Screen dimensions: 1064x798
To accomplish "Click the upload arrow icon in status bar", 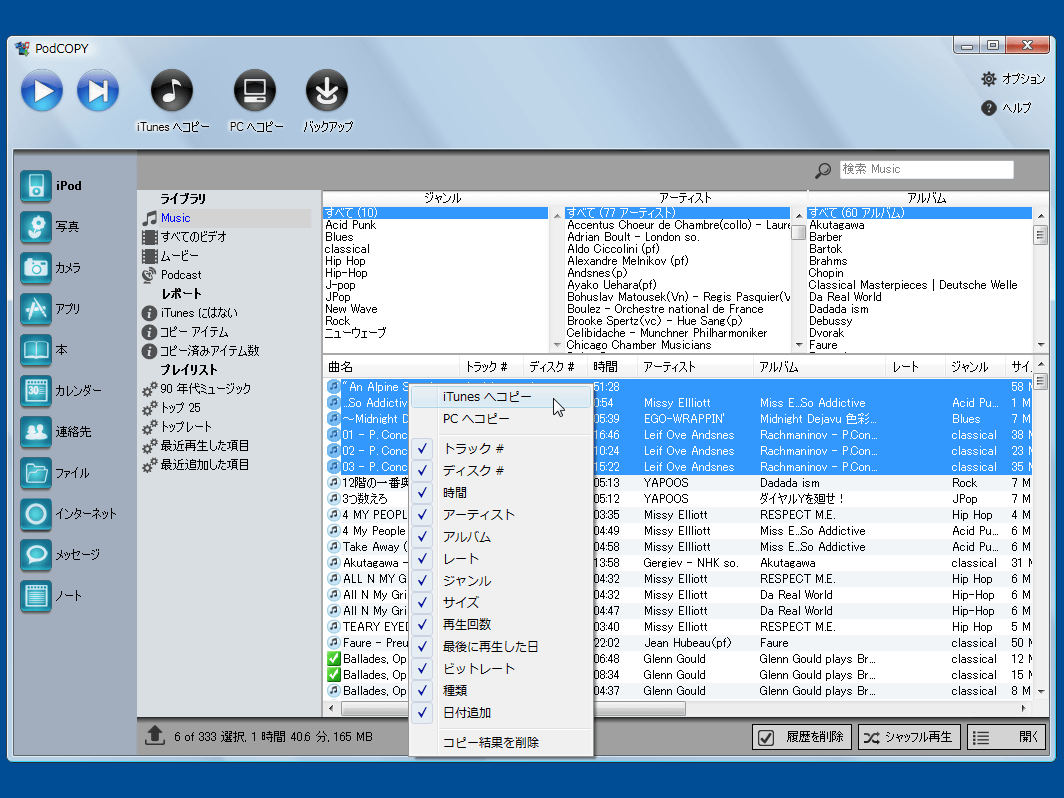I will 155,736.
